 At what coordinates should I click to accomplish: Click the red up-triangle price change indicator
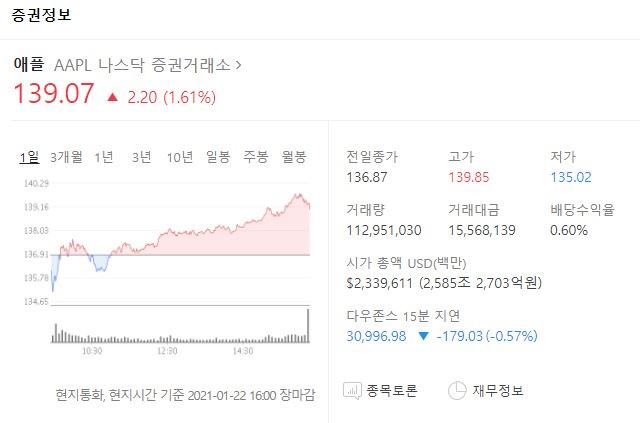[x=112, y=97]
